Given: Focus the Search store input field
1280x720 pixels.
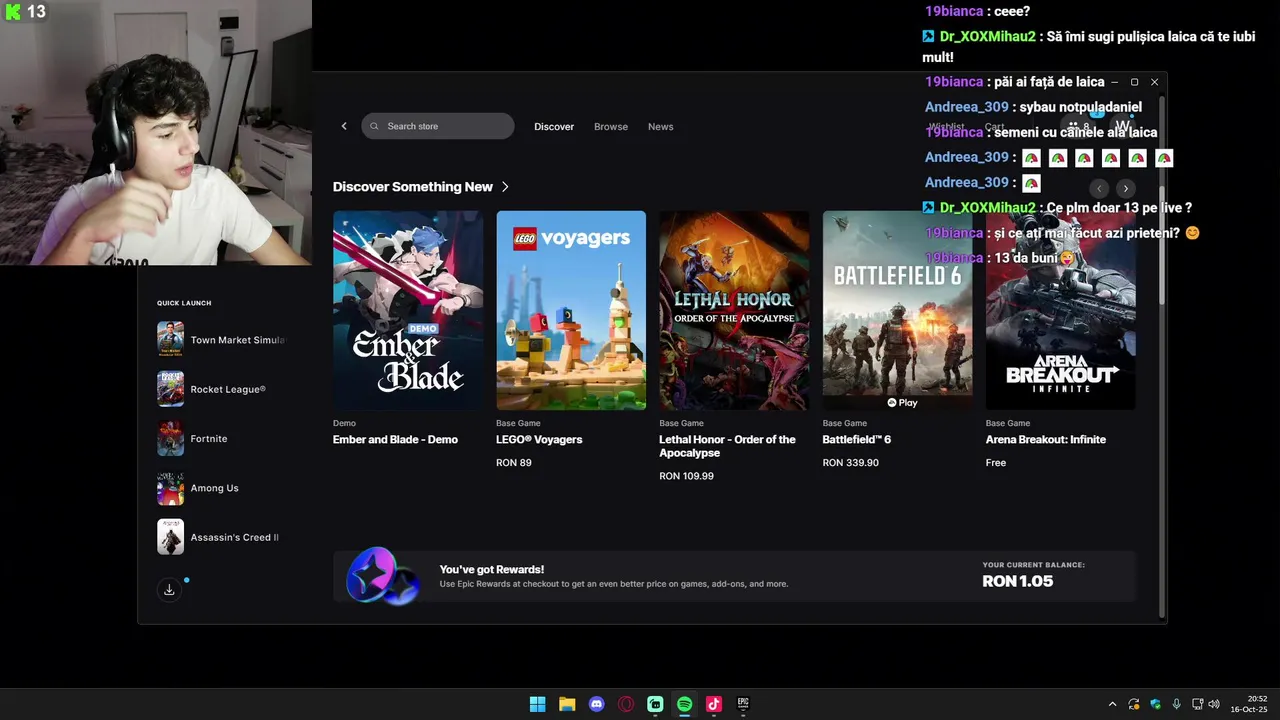Looking at the screenshot, I should click(x=438, y=126).
